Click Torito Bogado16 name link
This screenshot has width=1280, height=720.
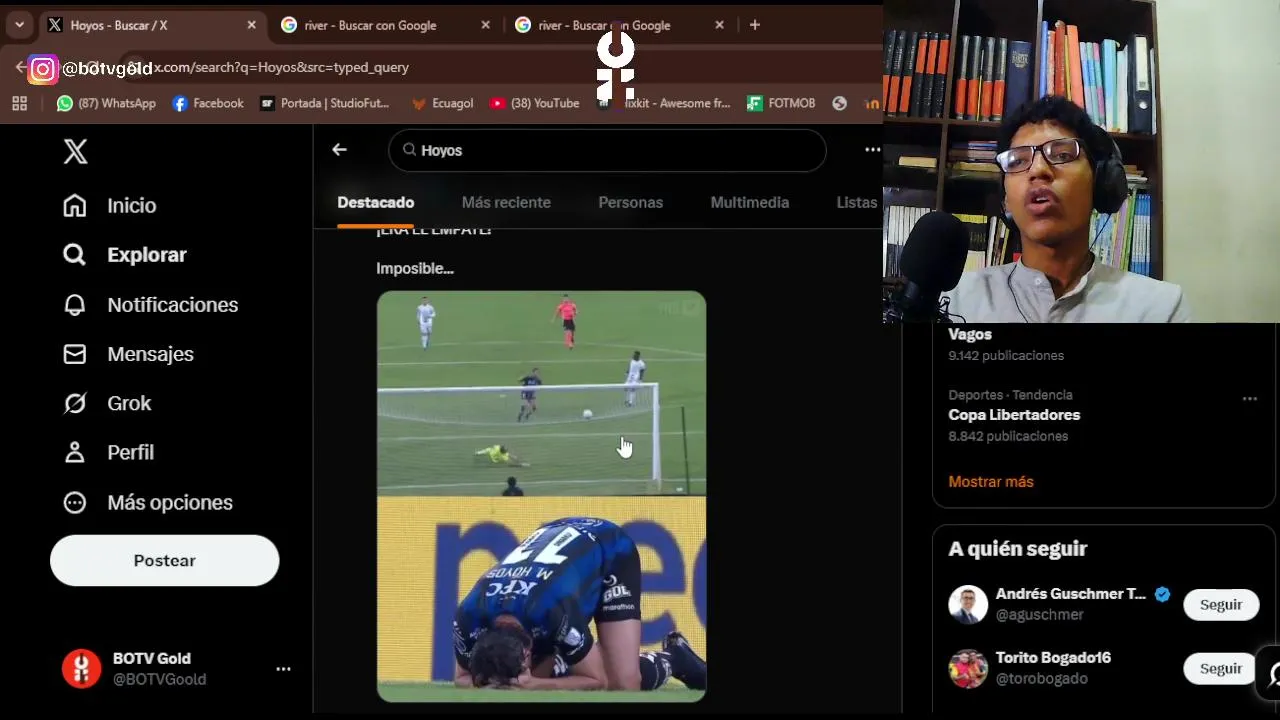tap(1053, 658)
